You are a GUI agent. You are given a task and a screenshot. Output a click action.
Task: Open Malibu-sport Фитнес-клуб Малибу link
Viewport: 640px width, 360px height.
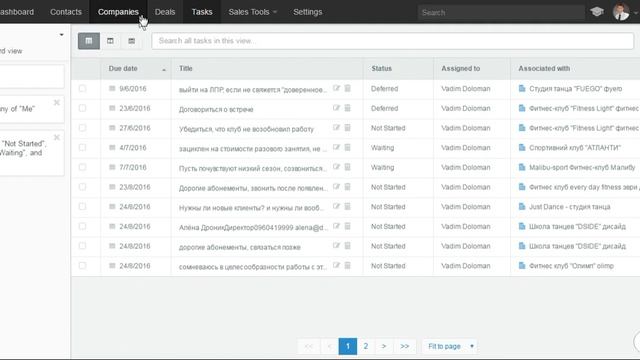click(x=582, y=167)
